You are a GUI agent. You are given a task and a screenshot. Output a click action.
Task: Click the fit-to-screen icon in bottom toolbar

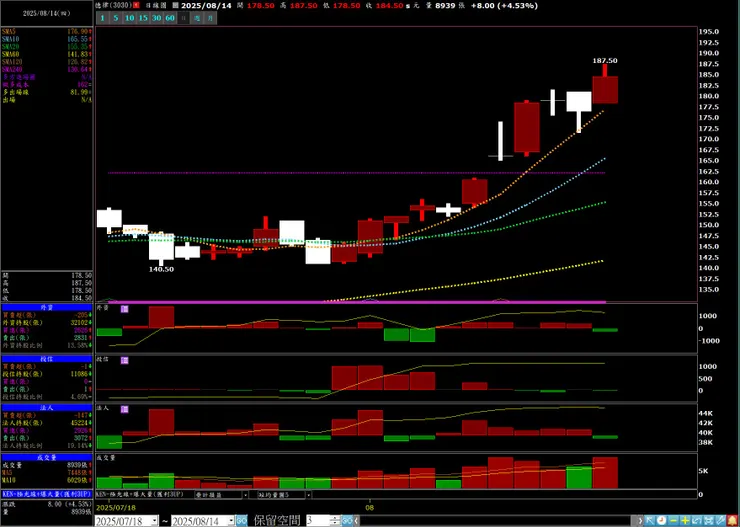[709, 521]
